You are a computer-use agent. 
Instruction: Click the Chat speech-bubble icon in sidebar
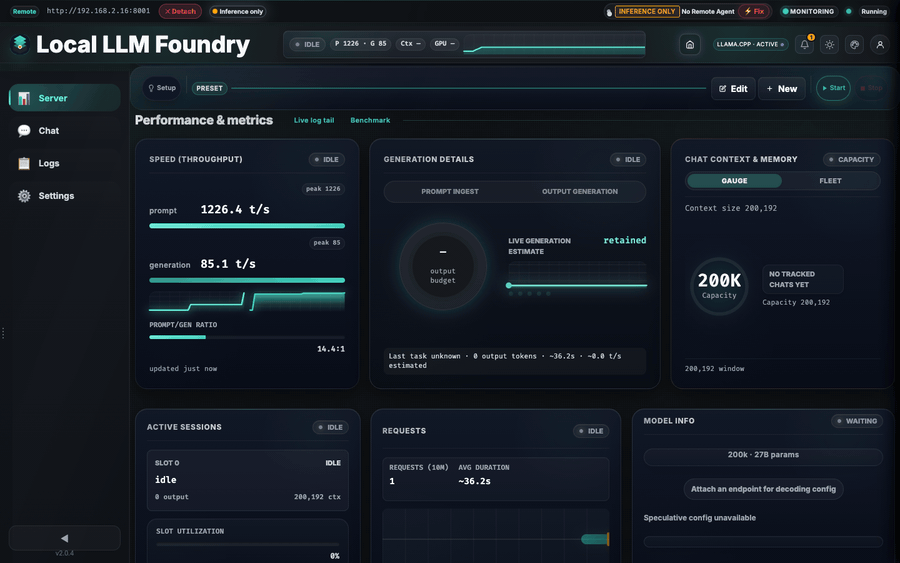point(24,131)
